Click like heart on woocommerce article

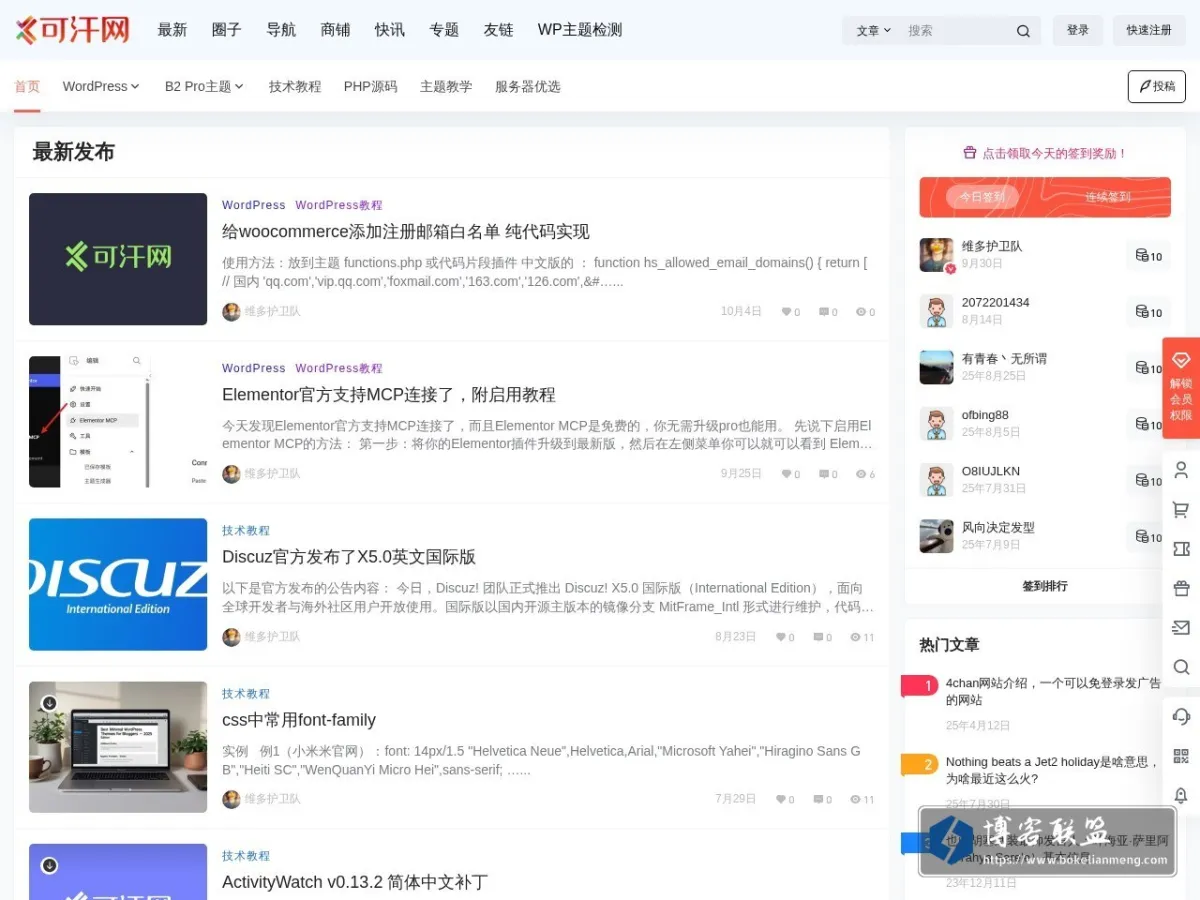point(786,312)
